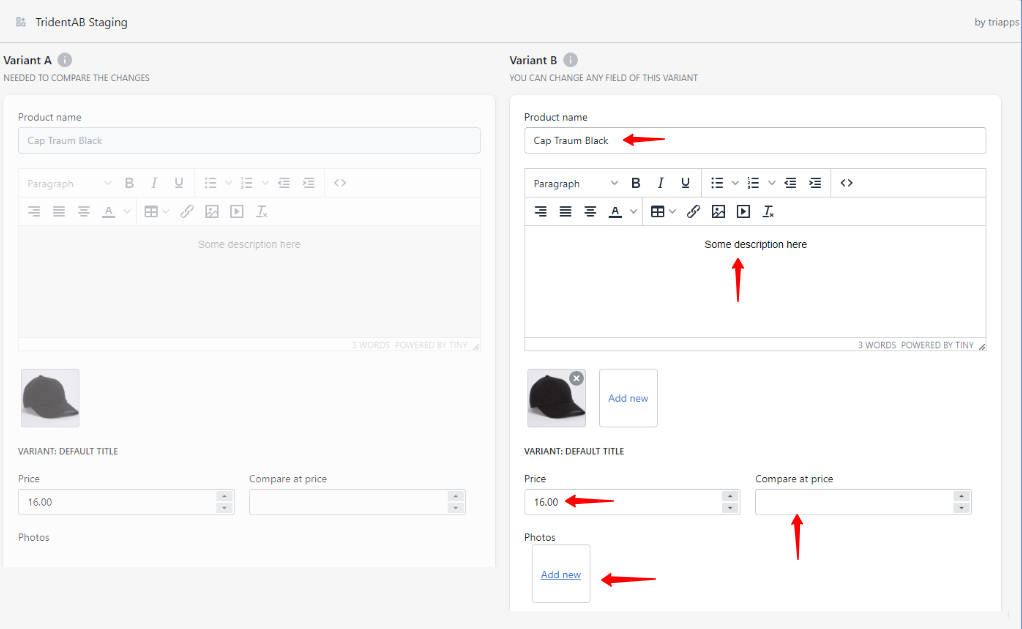Expand the table menu arrow in Variant A

[166, 212]
